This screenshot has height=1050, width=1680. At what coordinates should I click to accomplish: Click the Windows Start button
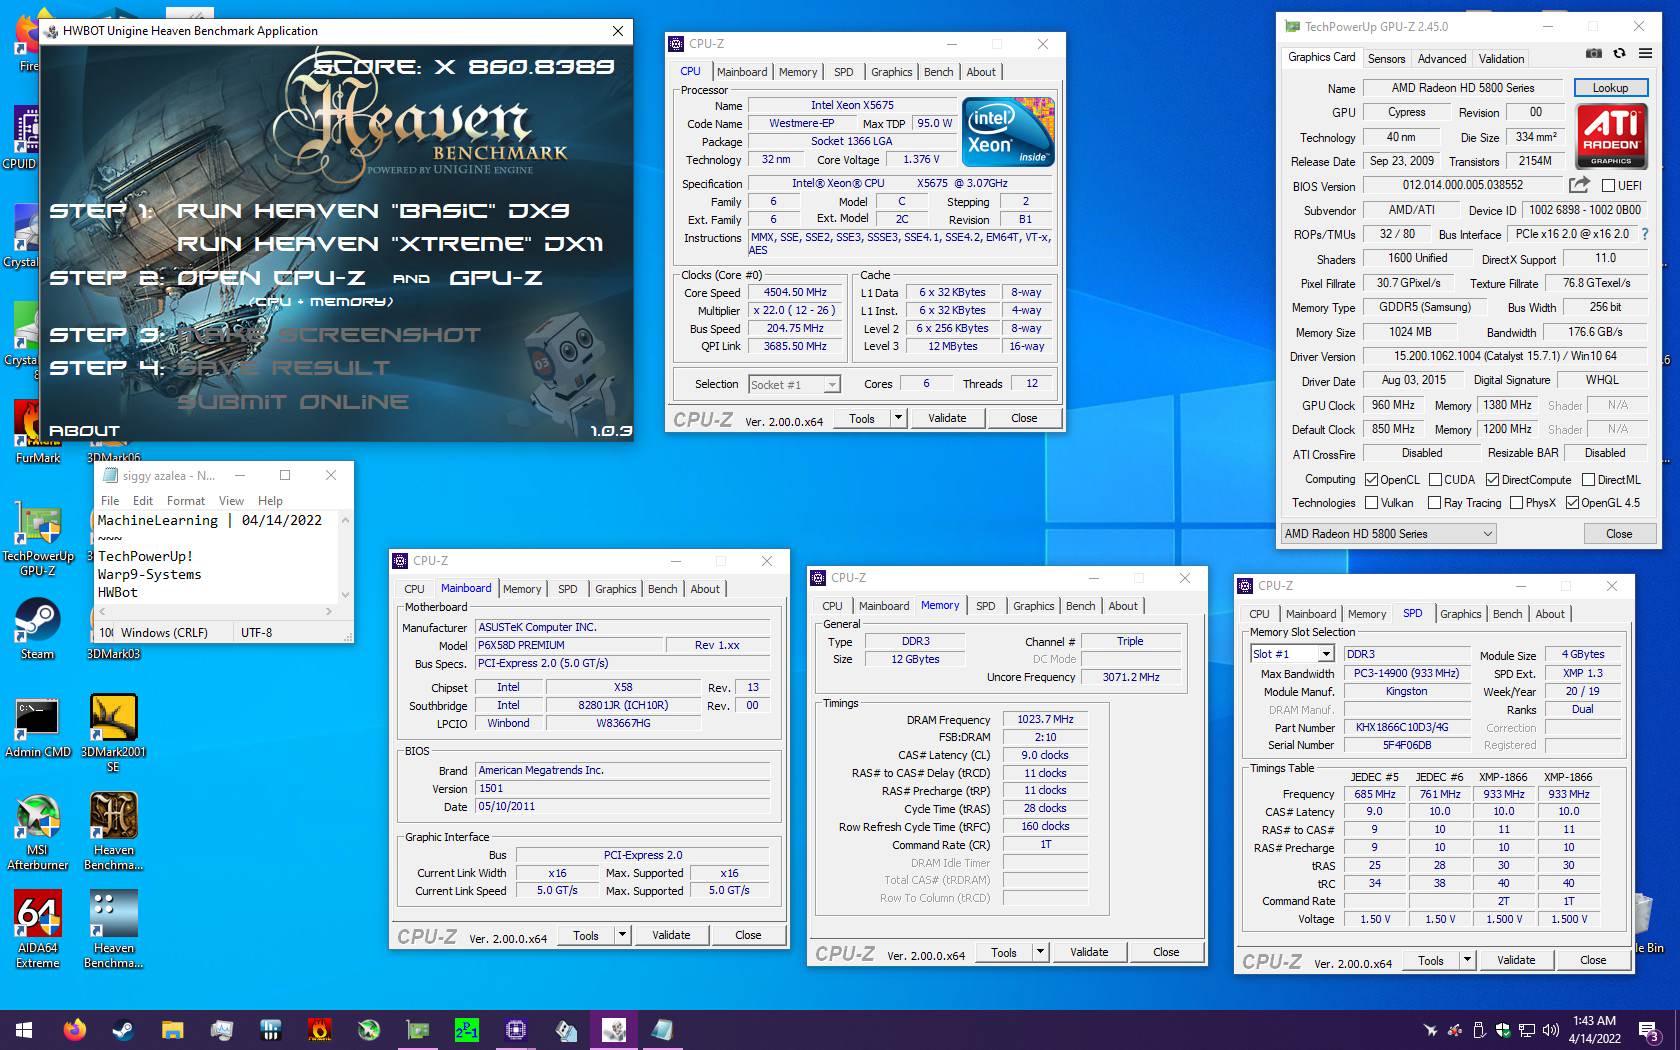(24, 1029)
